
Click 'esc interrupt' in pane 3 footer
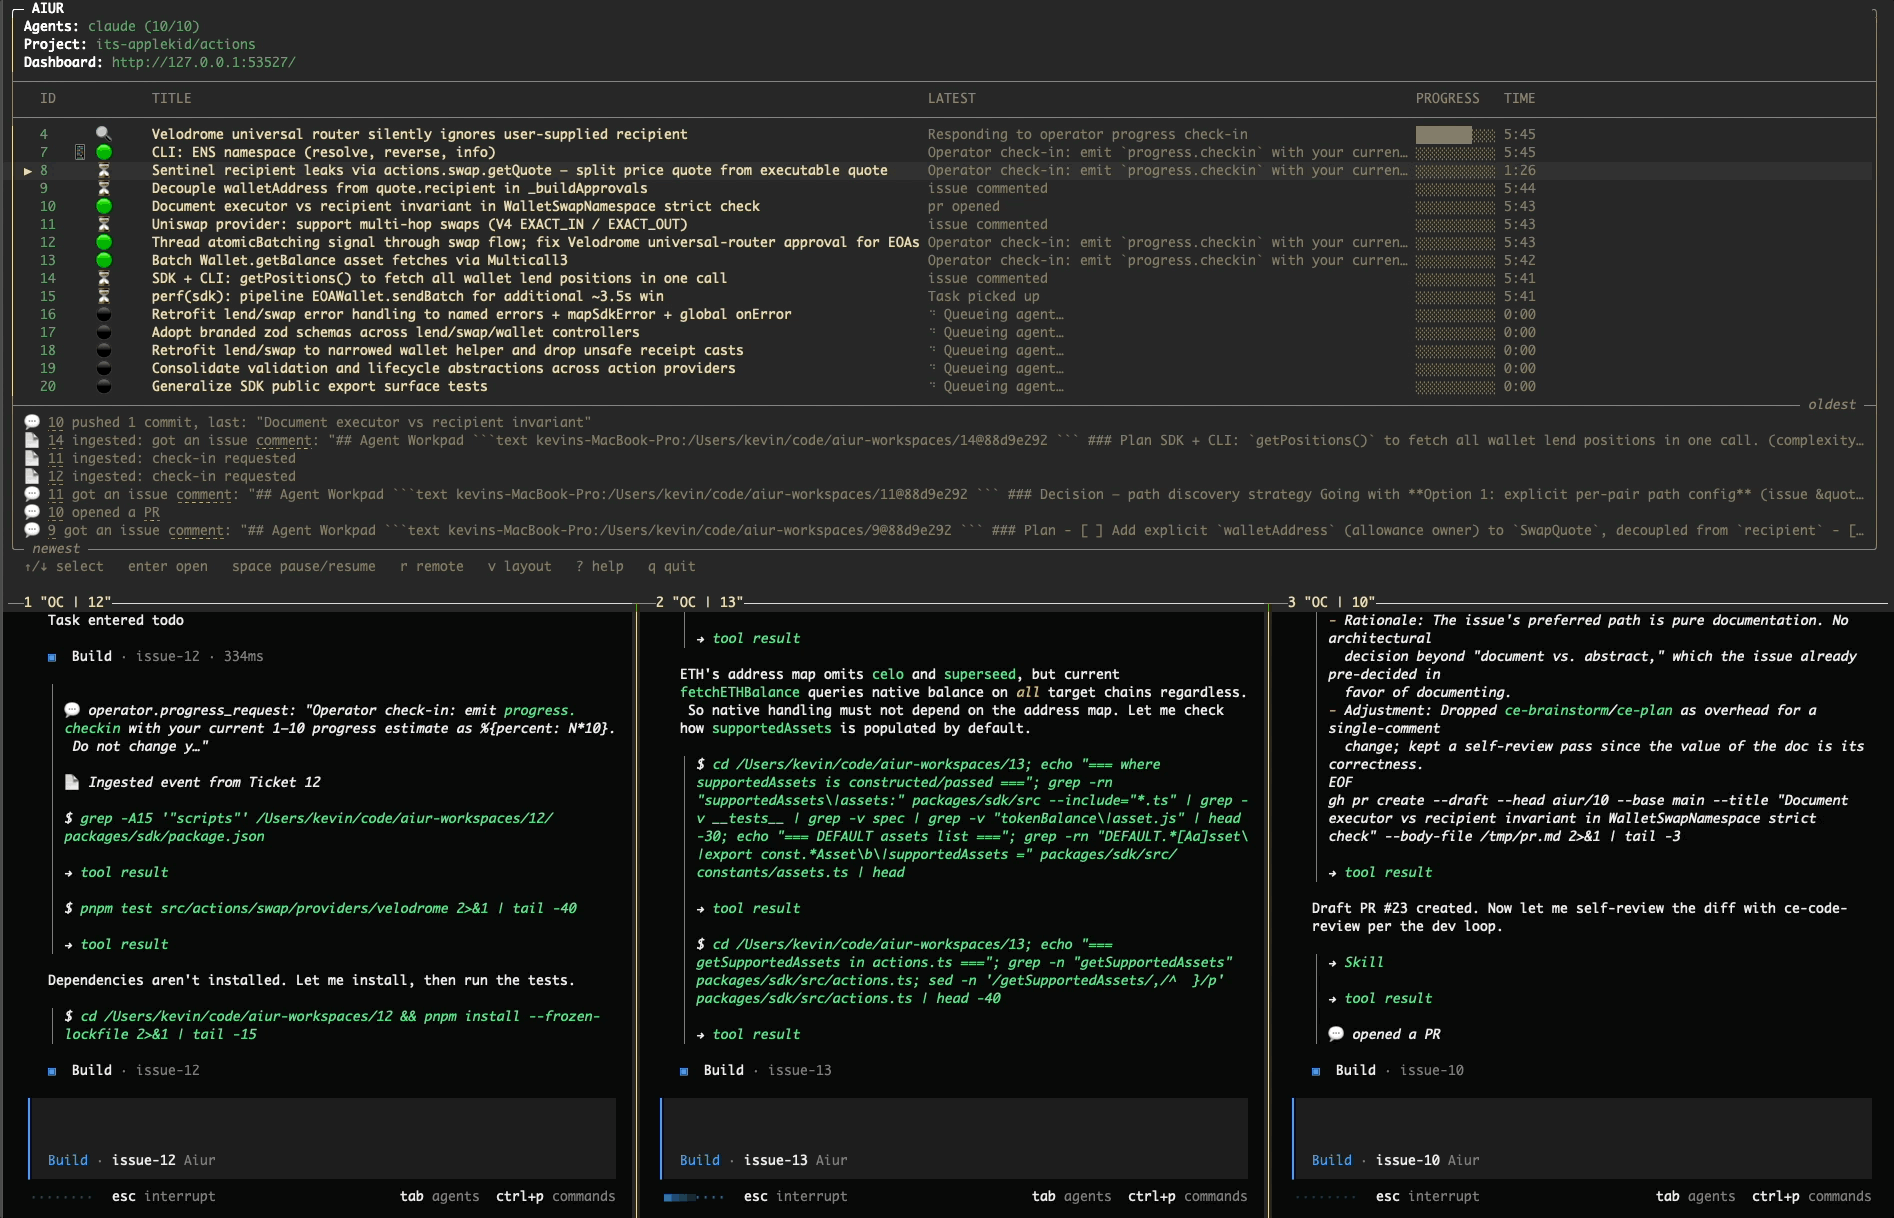pyautogui.click(x=1428, y=1196)
